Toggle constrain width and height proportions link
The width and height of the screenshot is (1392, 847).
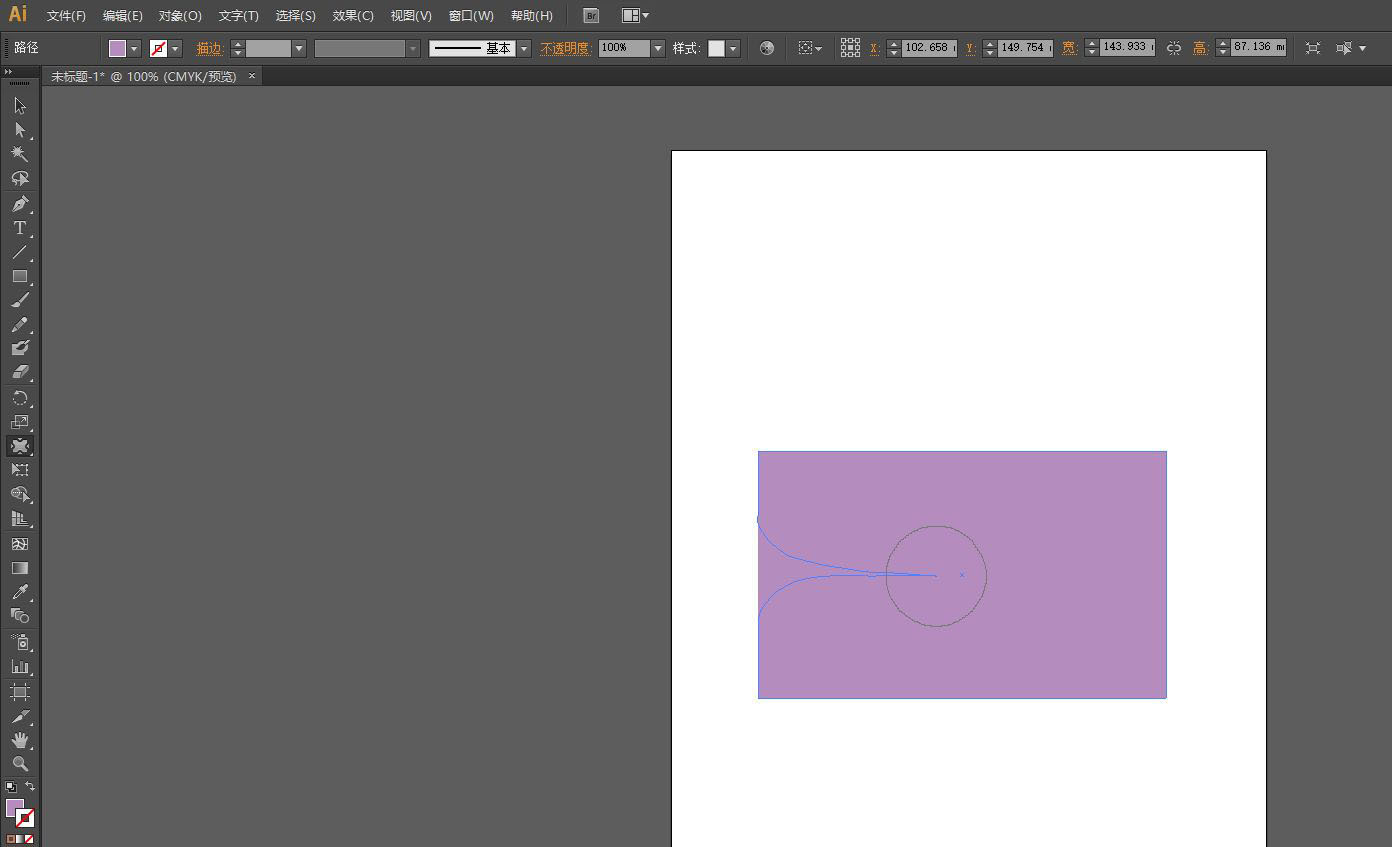click(1174, 48)
